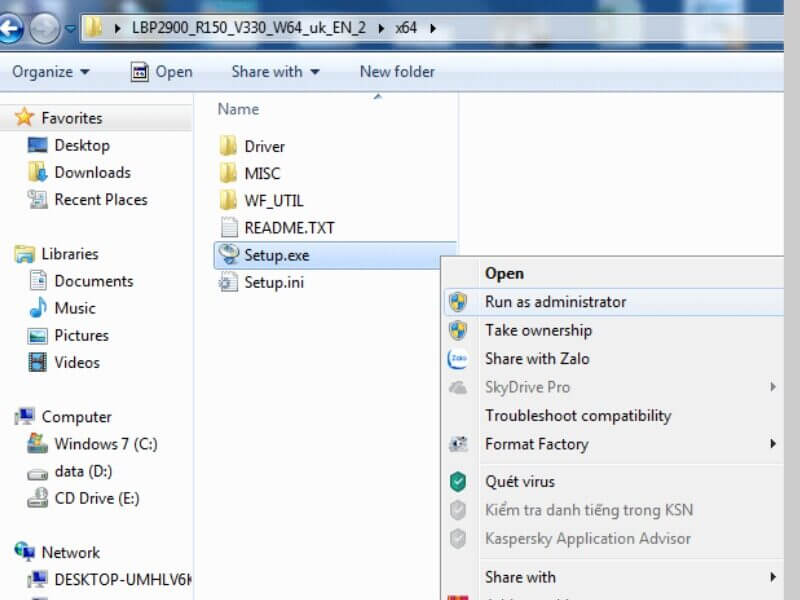
Task: Click the Open button in toolbar
Action: click(x=162, y=72)
